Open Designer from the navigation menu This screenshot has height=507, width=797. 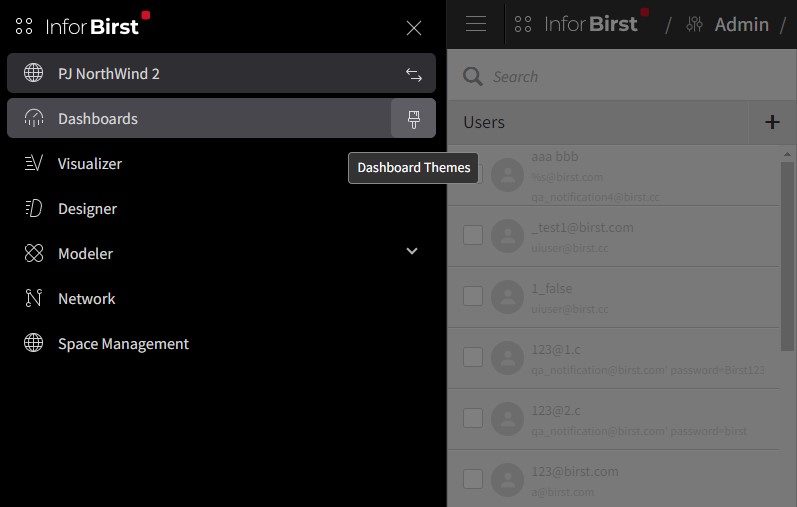(87, 209)
